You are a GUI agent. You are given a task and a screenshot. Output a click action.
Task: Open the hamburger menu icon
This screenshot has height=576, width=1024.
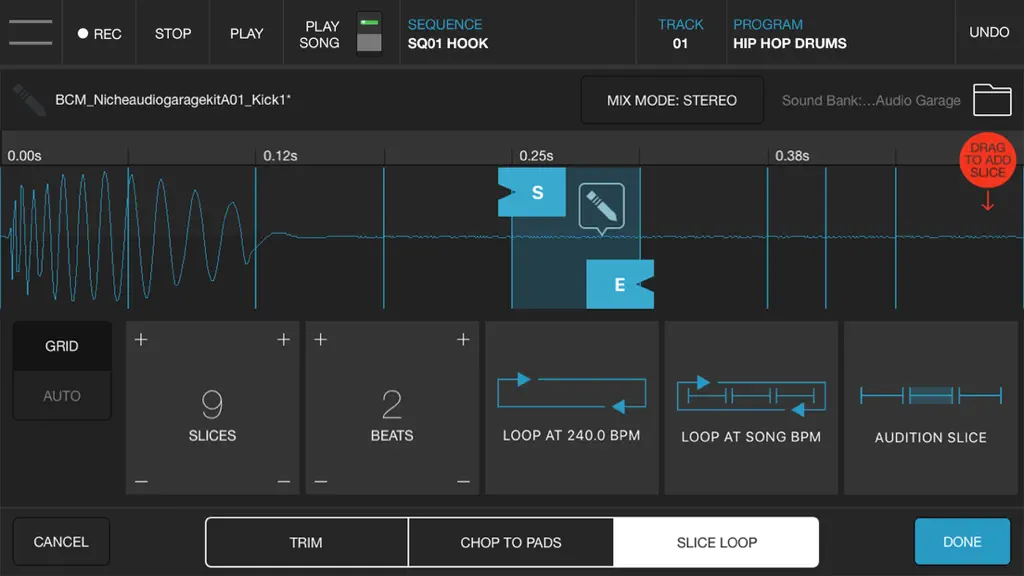(31, 33)
